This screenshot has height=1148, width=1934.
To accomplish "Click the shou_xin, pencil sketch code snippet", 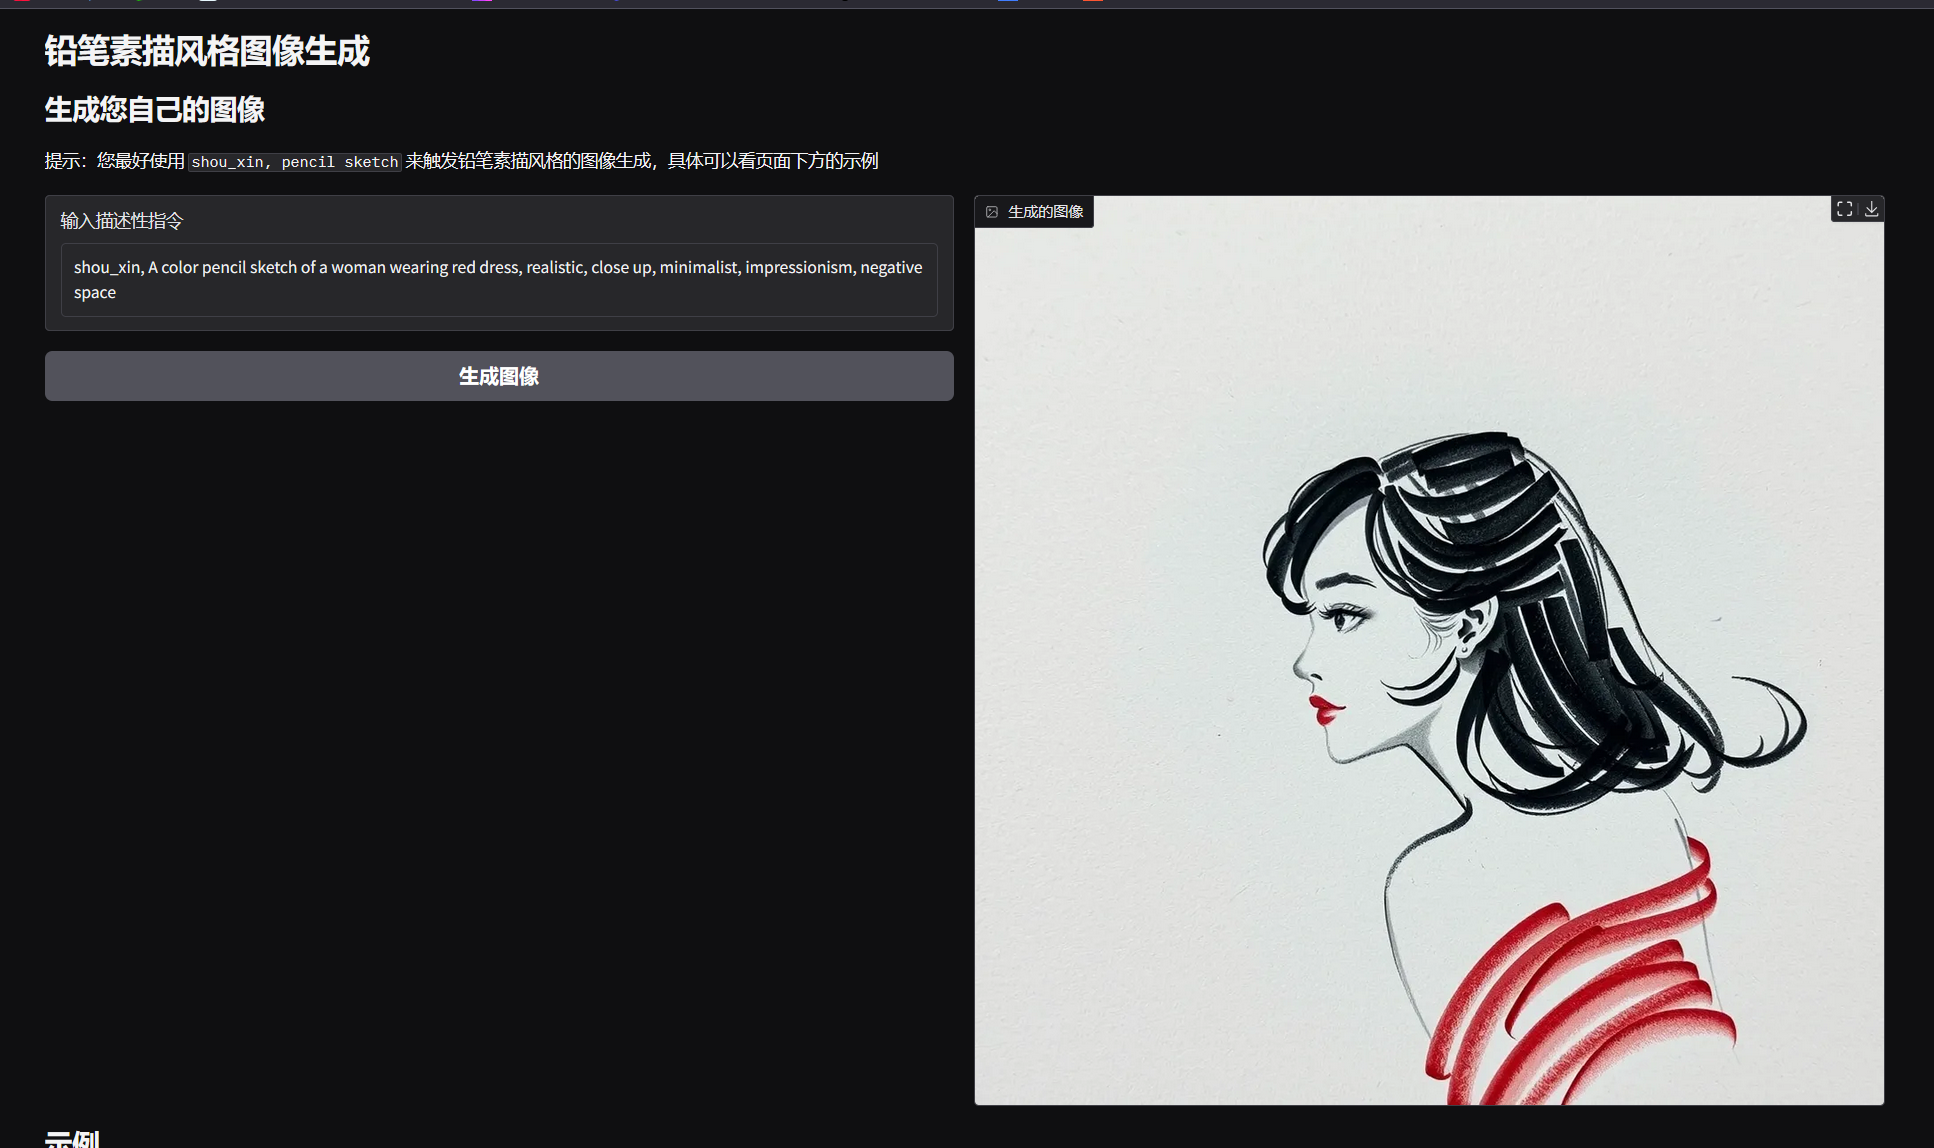I will (294, 162).
